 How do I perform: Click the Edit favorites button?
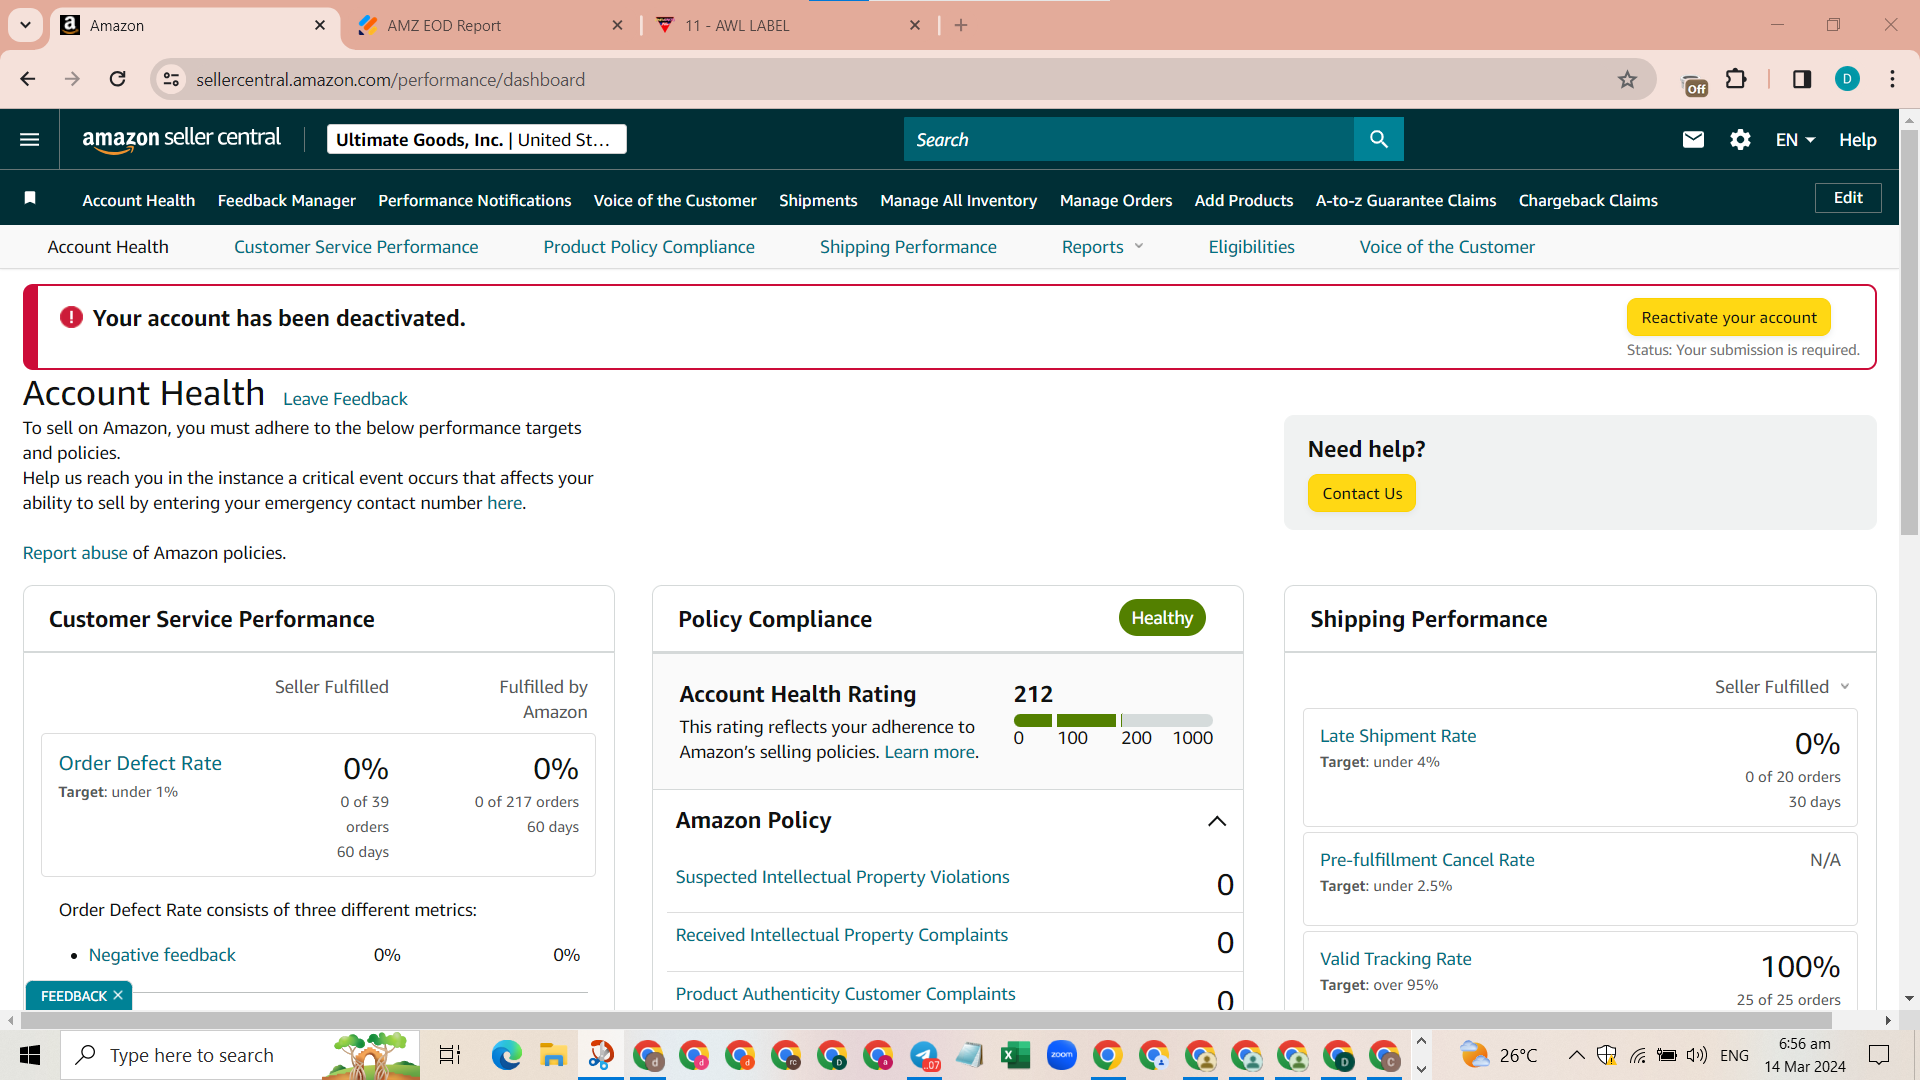pyautogui.click(x=1848, y=197)
